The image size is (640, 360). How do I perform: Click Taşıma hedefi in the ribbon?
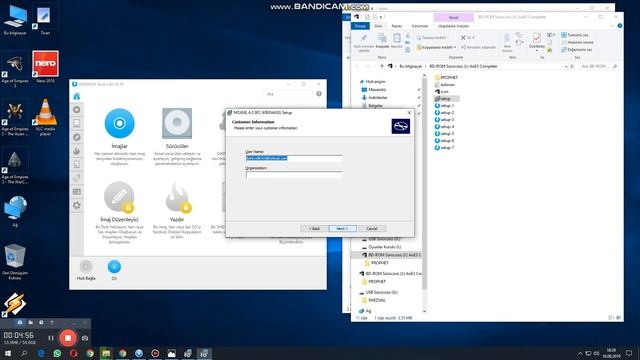coord(431,38)
